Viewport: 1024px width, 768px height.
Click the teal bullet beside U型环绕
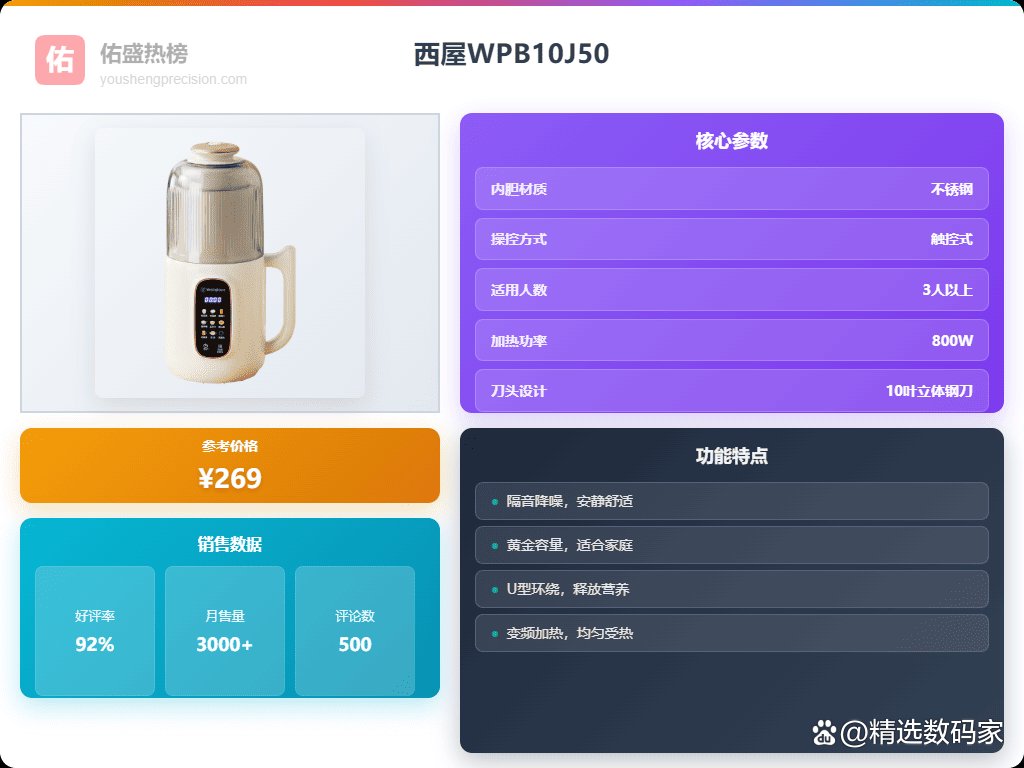(494, 590)
